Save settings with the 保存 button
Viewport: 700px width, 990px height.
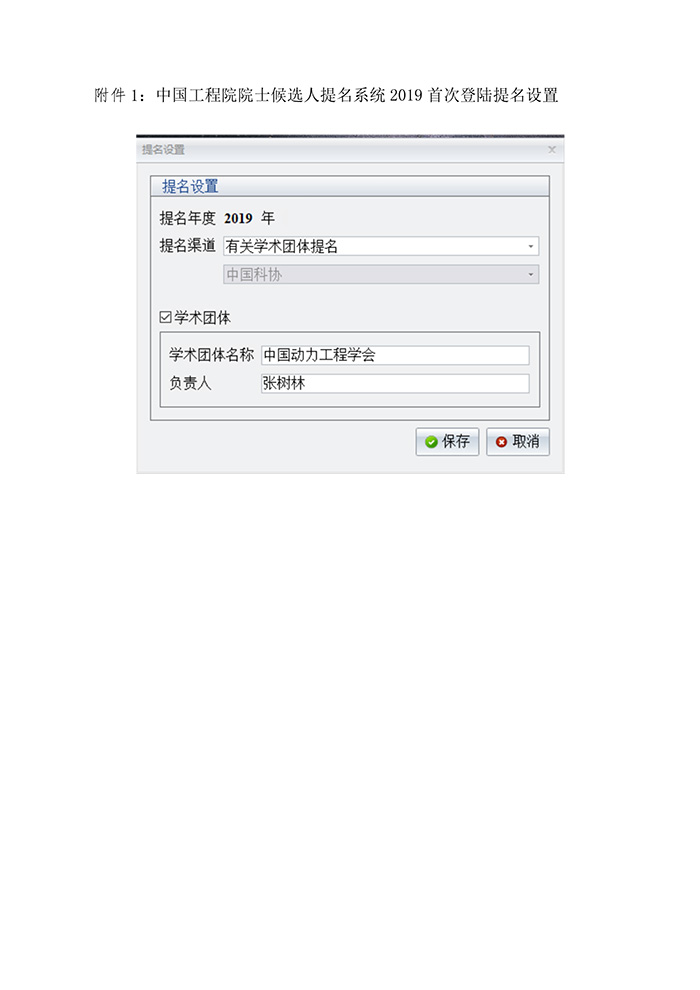447,441
